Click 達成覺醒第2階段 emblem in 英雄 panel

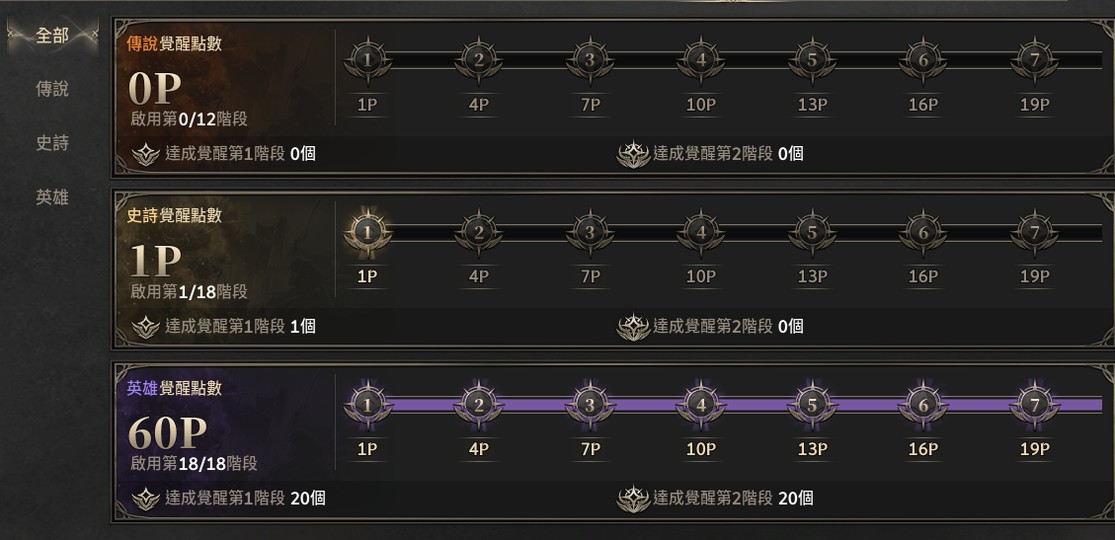[x=633, y=499]
